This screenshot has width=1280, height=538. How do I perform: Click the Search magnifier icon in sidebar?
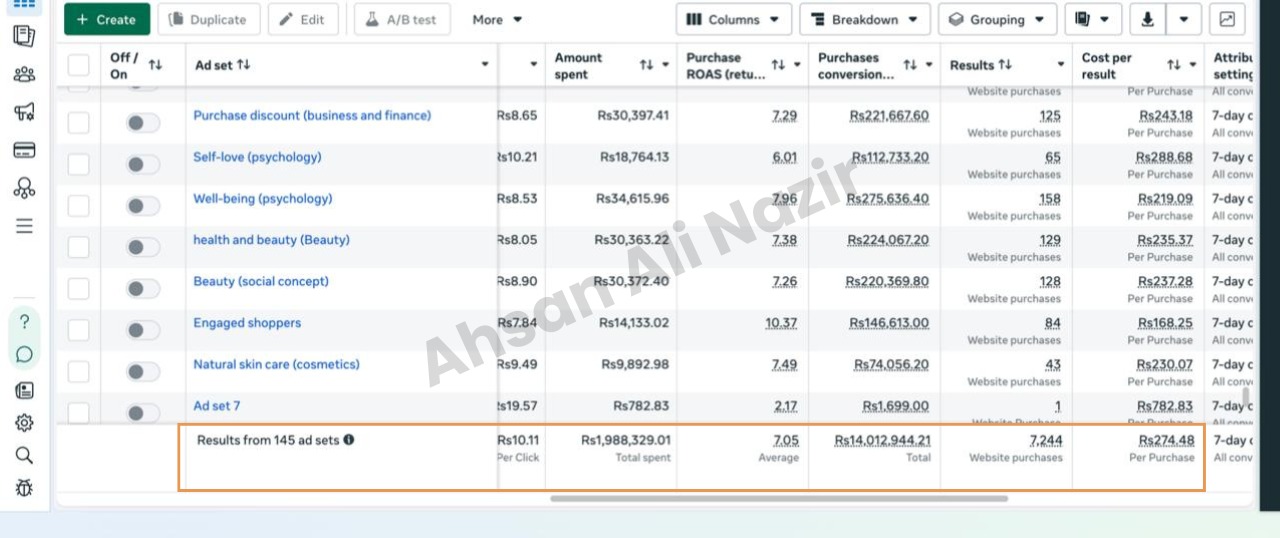(x=24, y=455)
